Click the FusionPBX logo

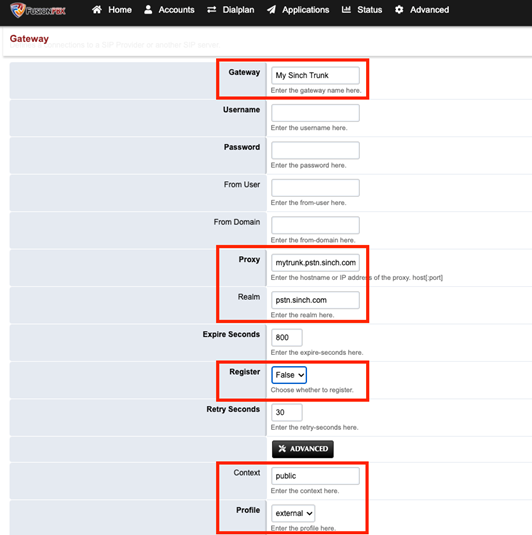(38, 10)
